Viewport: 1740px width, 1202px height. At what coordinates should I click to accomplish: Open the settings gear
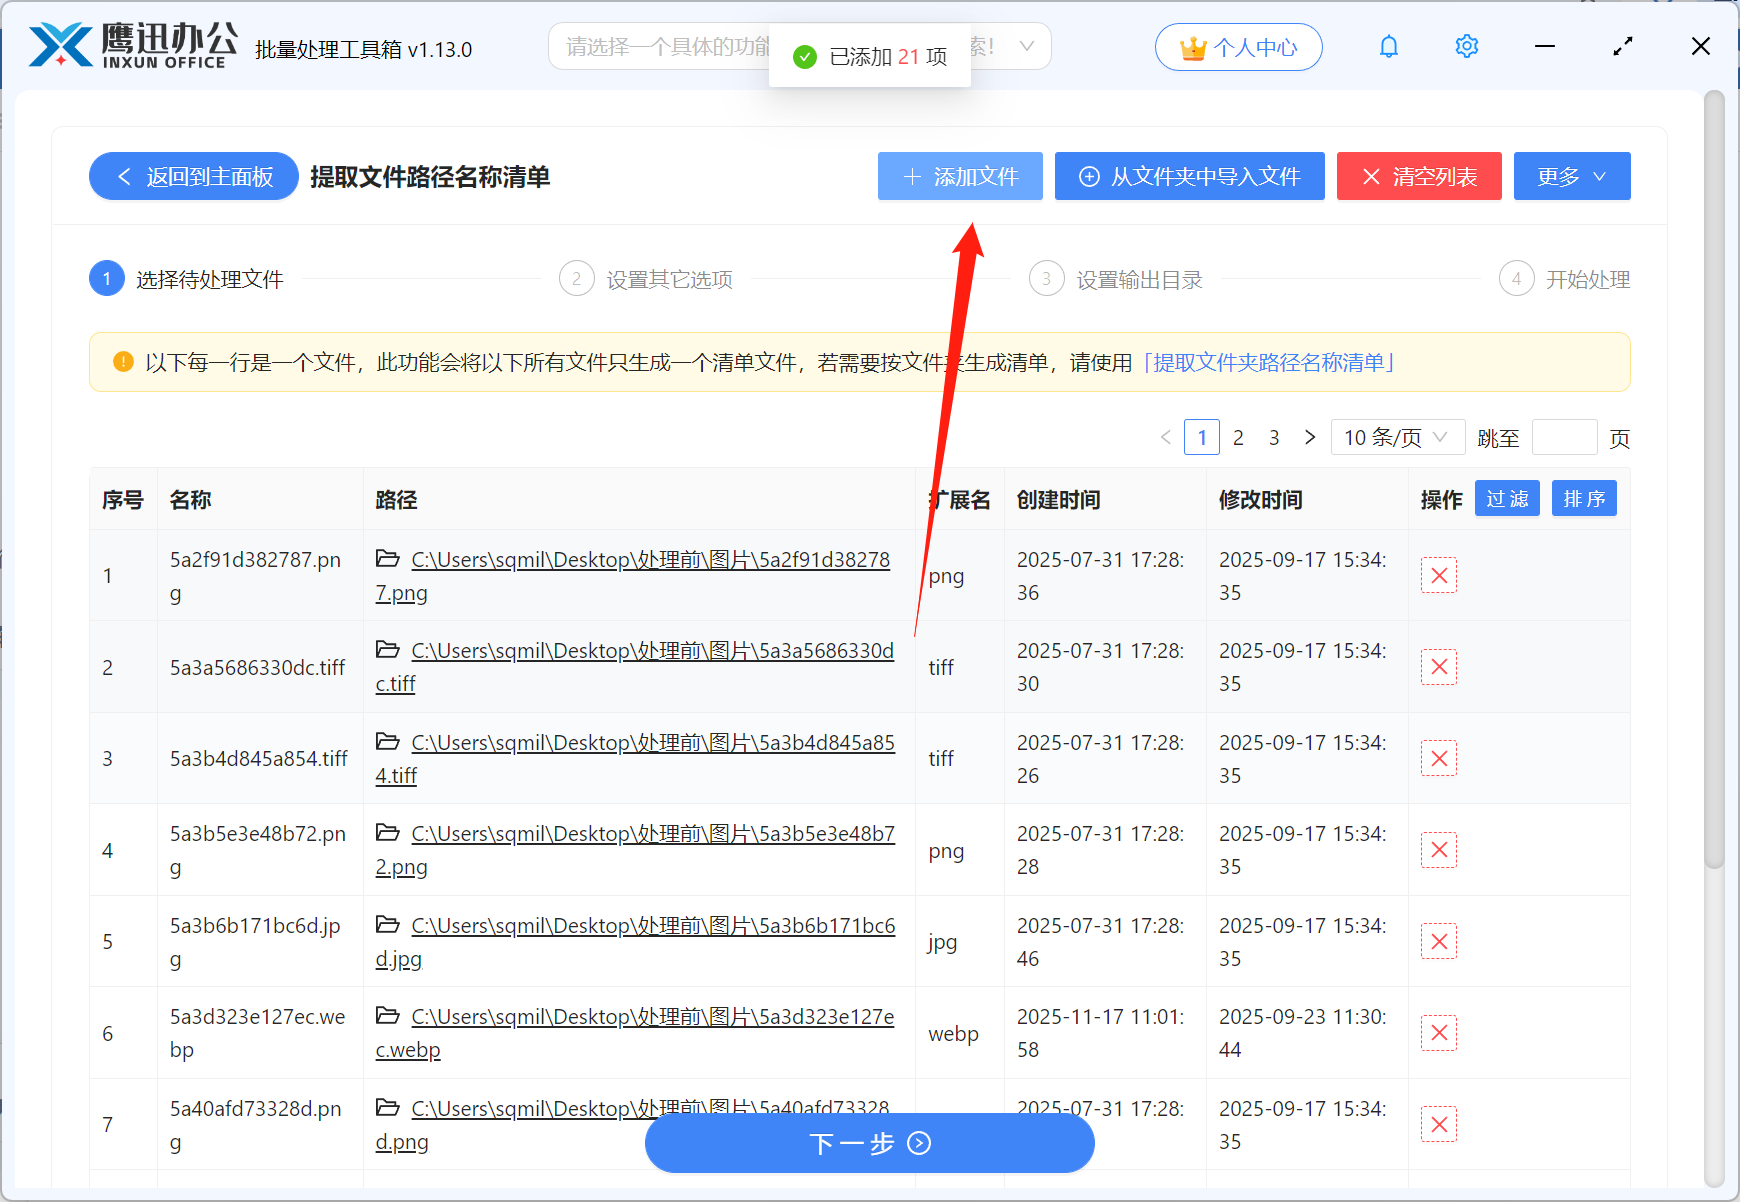pyautogui.click(x=1466, y=46)
